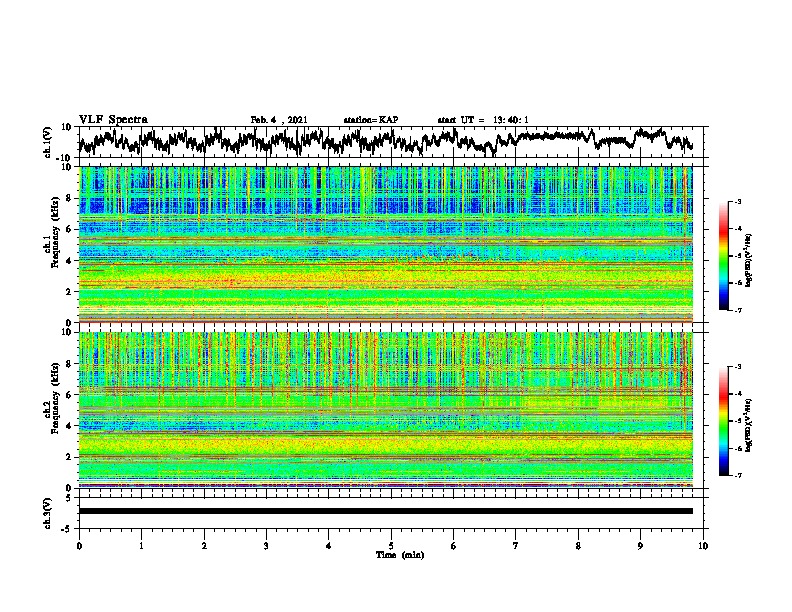Viewport: 792px width, 612px height.
Task: Click the "VLF Spectra" plot title
Action: [x=113, y=119]
